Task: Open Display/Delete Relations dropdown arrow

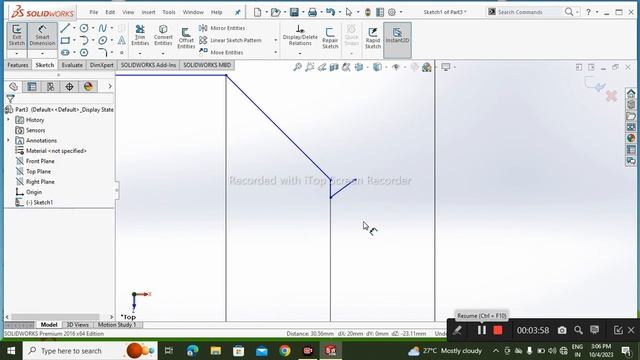Action: [300, 53]
